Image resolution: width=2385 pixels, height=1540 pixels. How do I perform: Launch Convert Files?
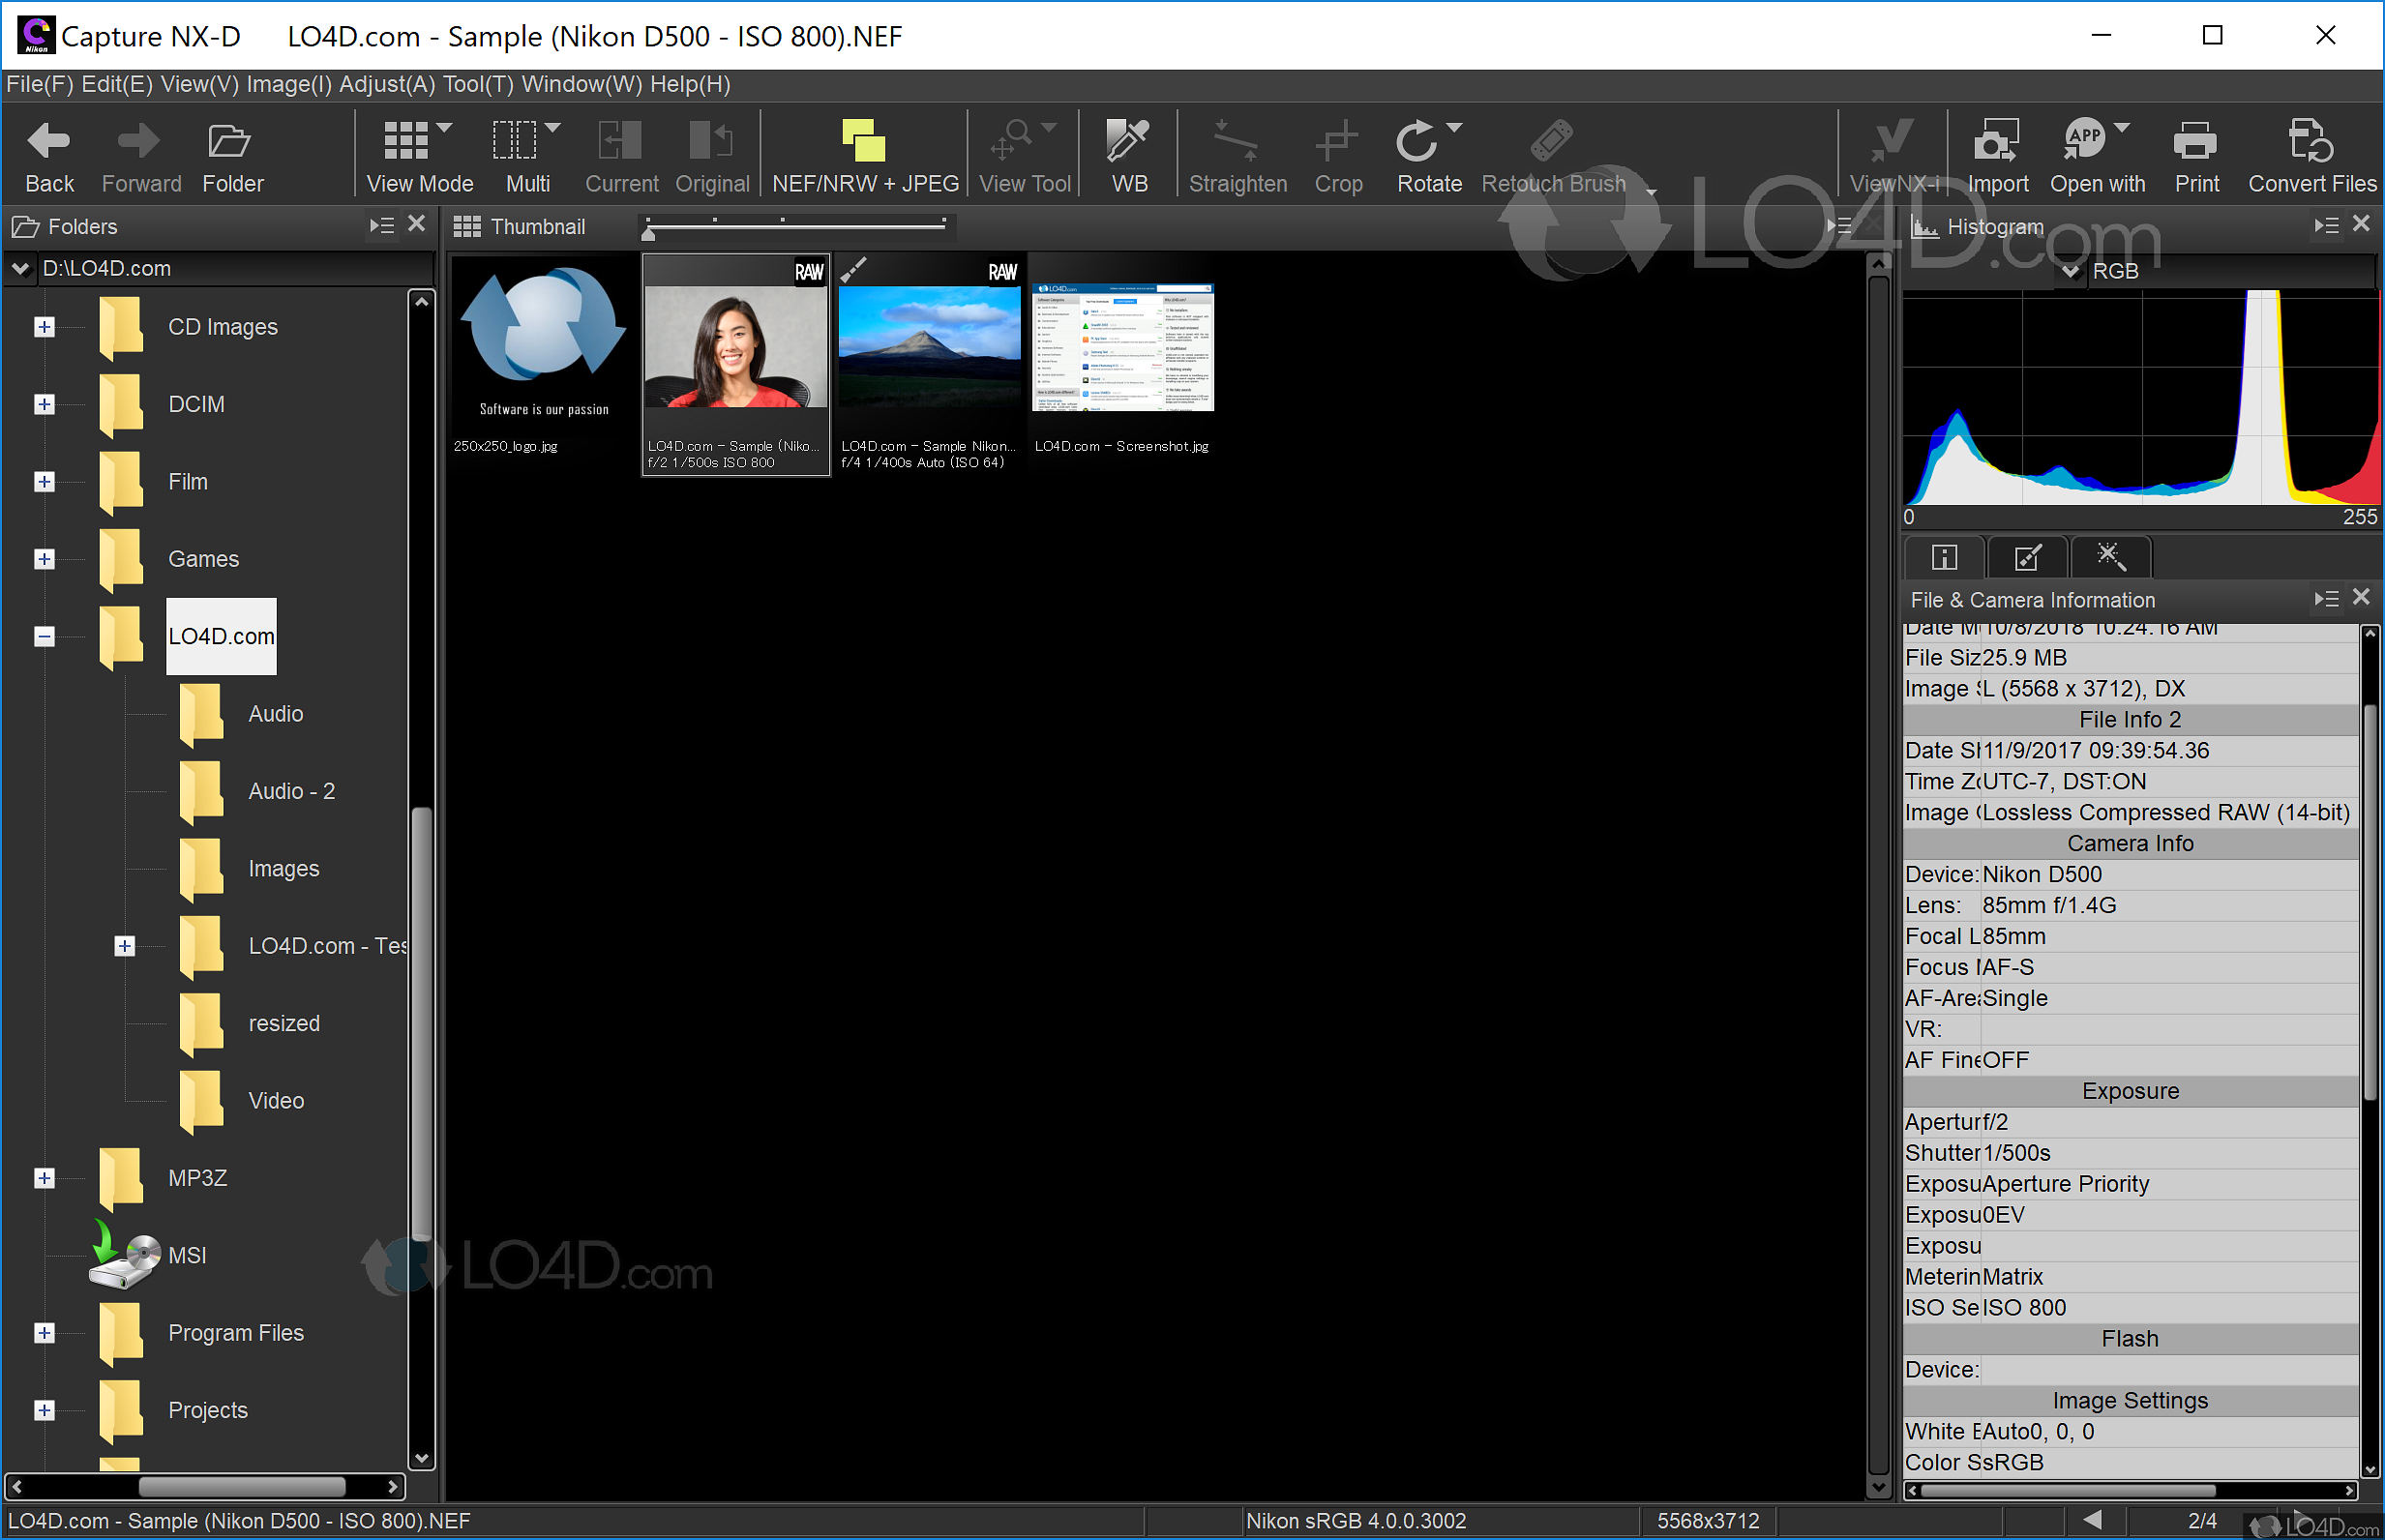[2311, 150]
